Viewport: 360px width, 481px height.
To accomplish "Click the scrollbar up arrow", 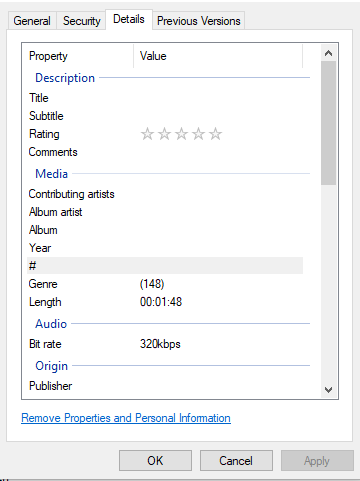I will (328, 53).
